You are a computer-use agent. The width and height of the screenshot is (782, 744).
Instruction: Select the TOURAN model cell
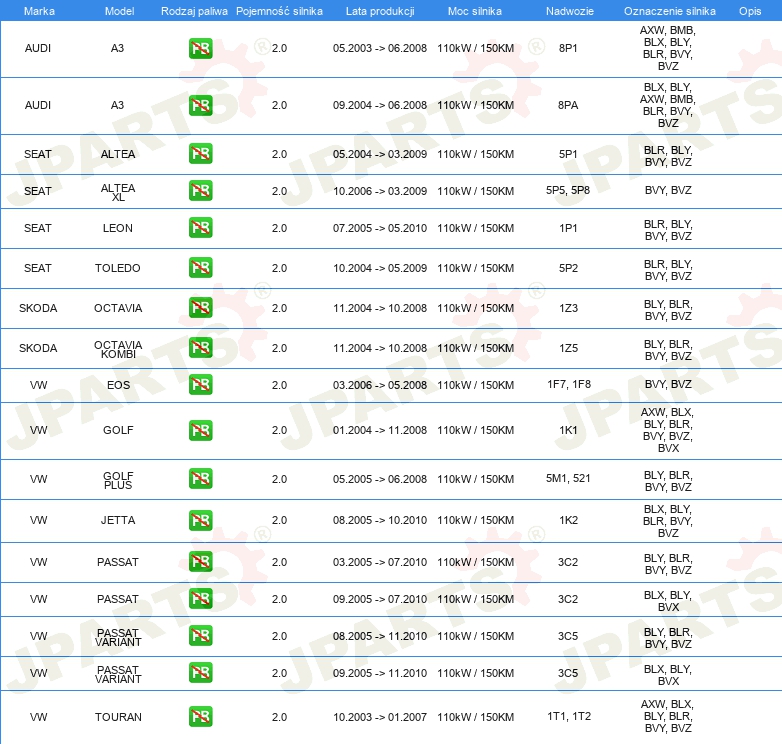(x=118, y=717)
